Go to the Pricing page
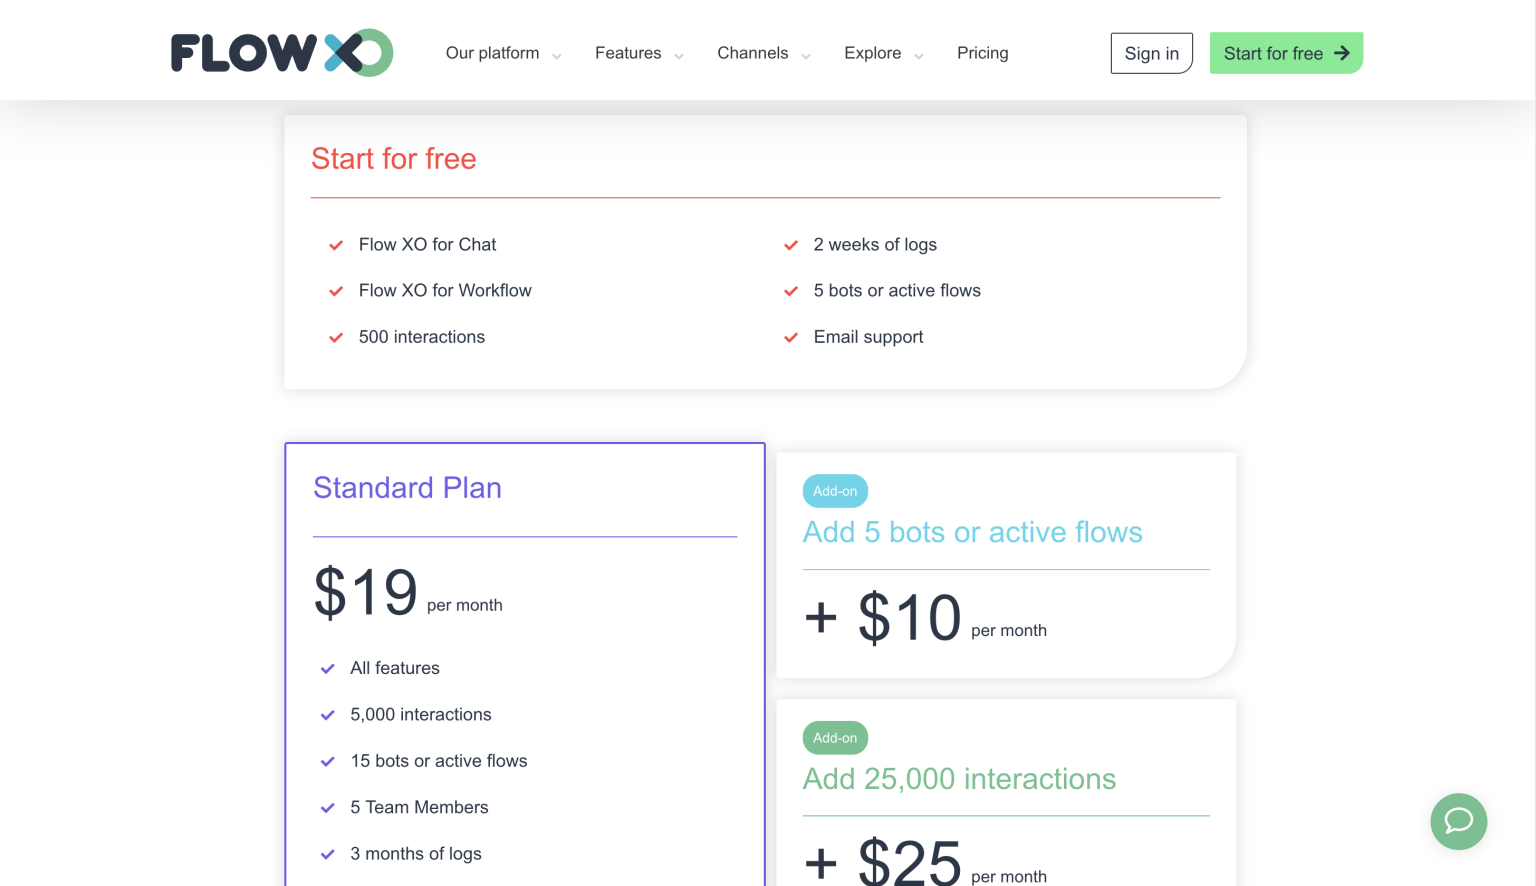 [x=982, y=53]
